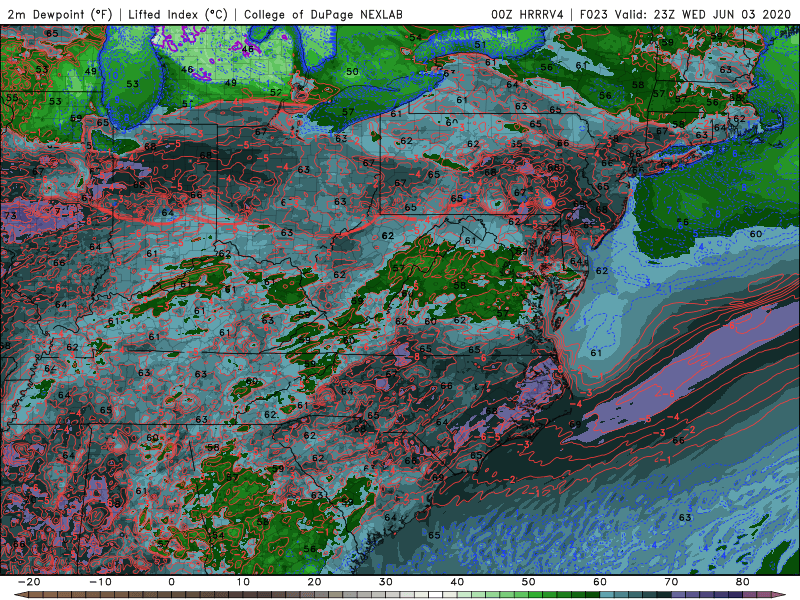Click the 20 label on the color scale
Screen dimensions: 800x600
[314, 582]
